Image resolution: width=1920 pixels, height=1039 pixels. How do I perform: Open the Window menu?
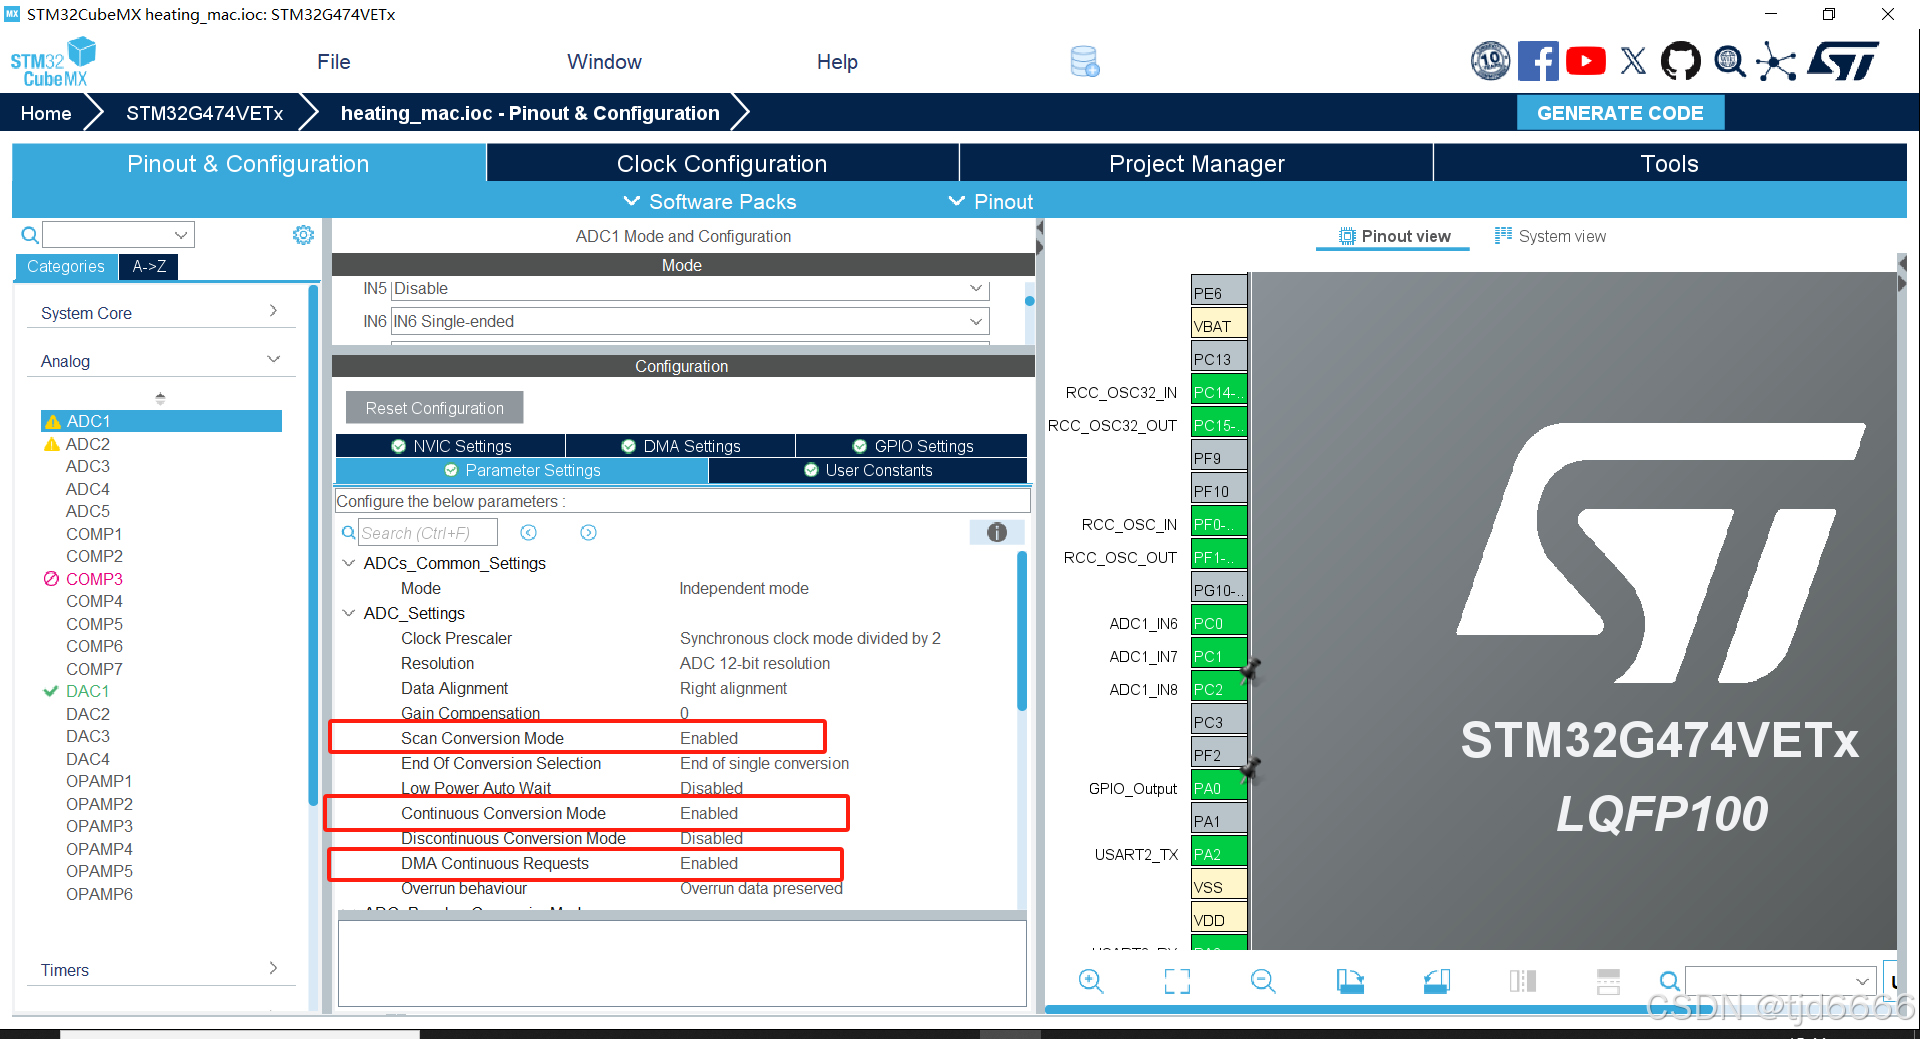point(604,62)
